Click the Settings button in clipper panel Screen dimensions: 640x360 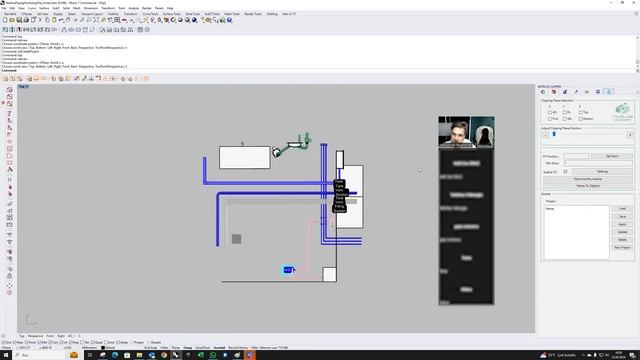pos(602,171)
